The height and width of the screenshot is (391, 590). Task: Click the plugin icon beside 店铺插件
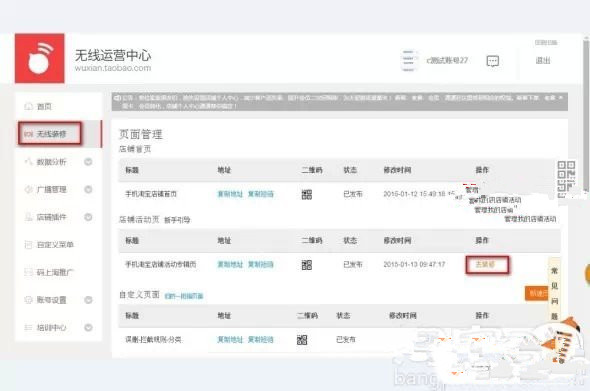coord(29,217)
